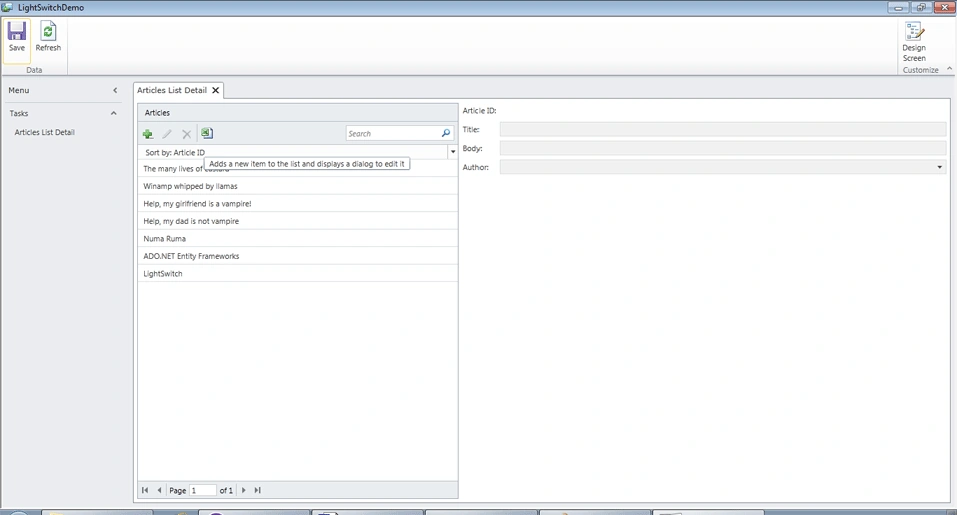Go to previous page arrow
Viewport: 957px width, 515px height.
coord(159,490)
